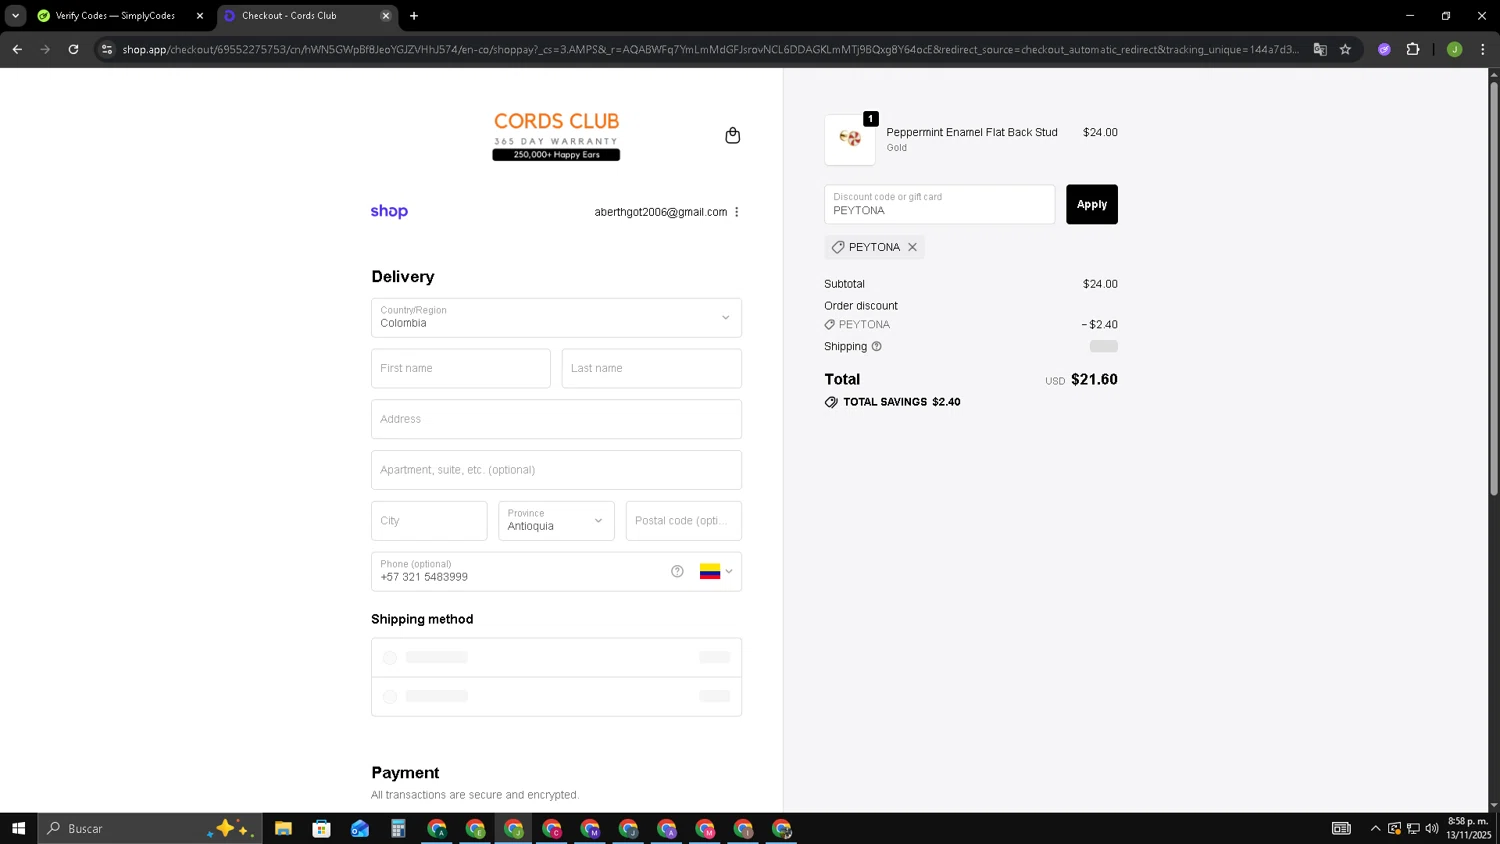Click the Cords Club store logo

click(x=556, y=135)
